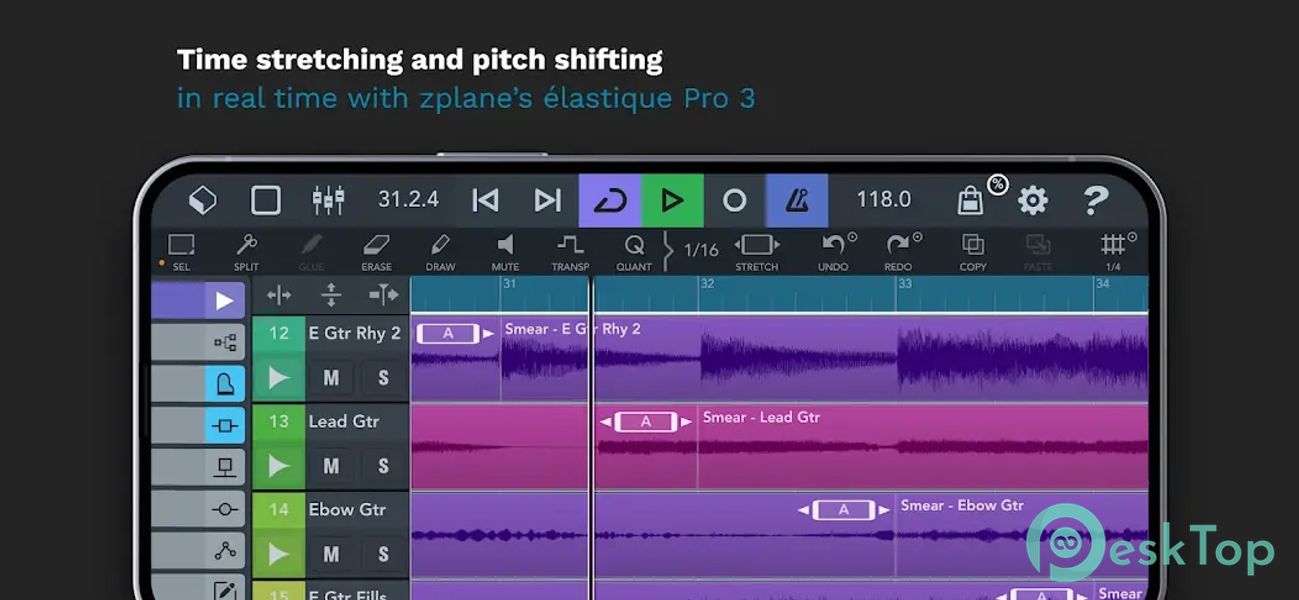Select track number 14
Viewport: 1299px width, 600px height.
279,509
